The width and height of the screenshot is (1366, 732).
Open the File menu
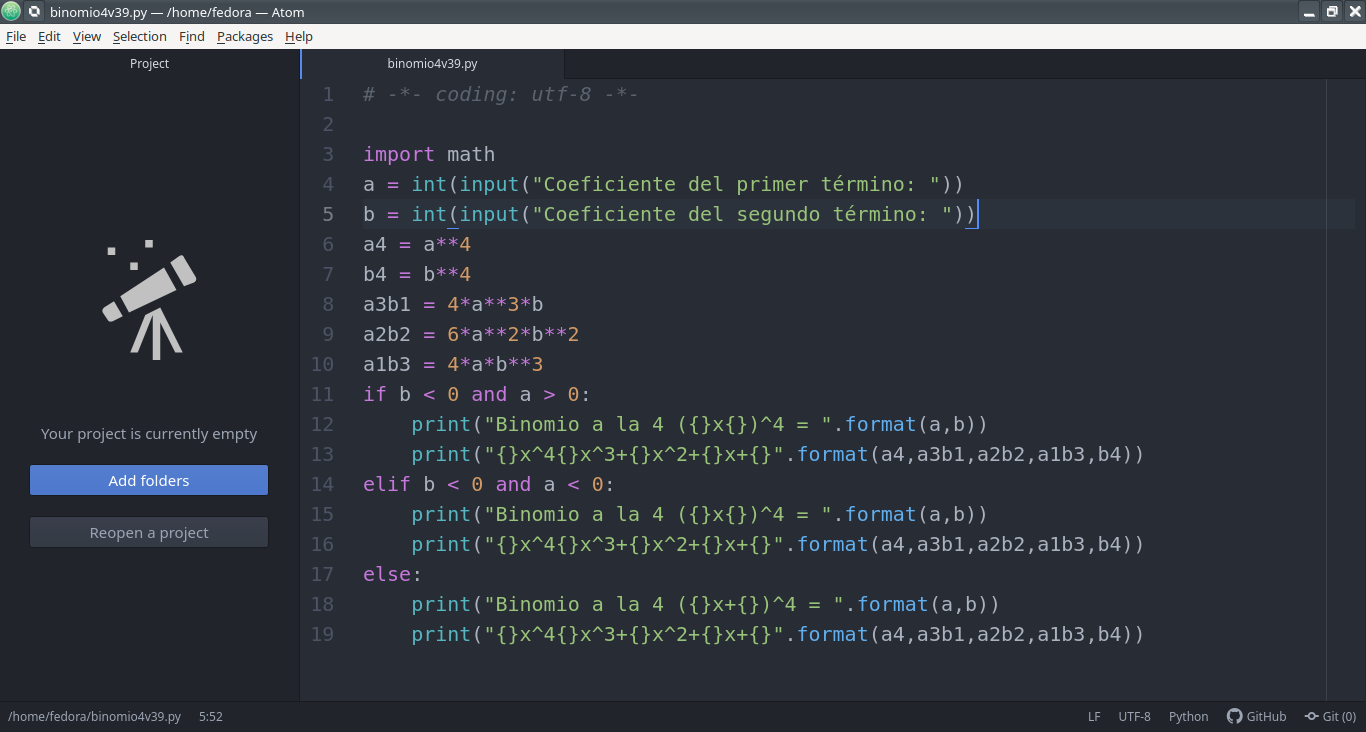[16, 36]
